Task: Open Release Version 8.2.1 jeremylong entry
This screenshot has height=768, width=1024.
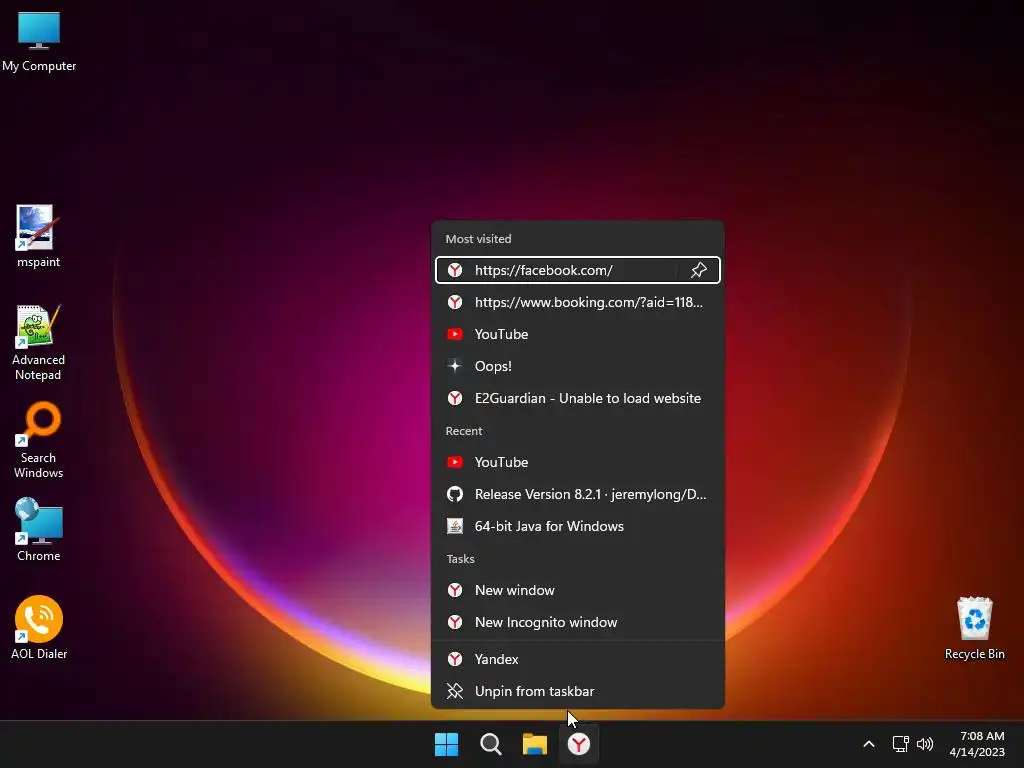Action: [577, 494]
